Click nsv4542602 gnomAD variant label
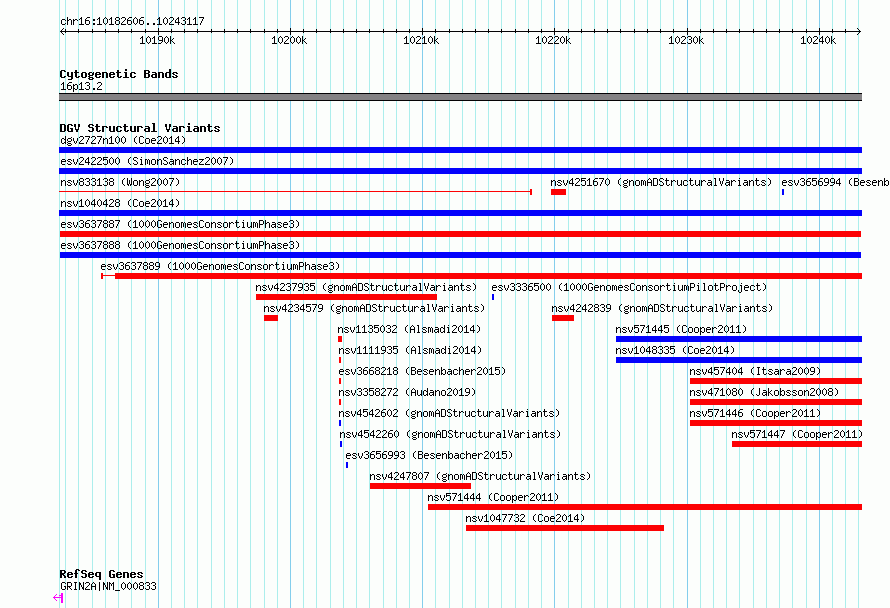The image size is (890, 608). pos(449,413)
